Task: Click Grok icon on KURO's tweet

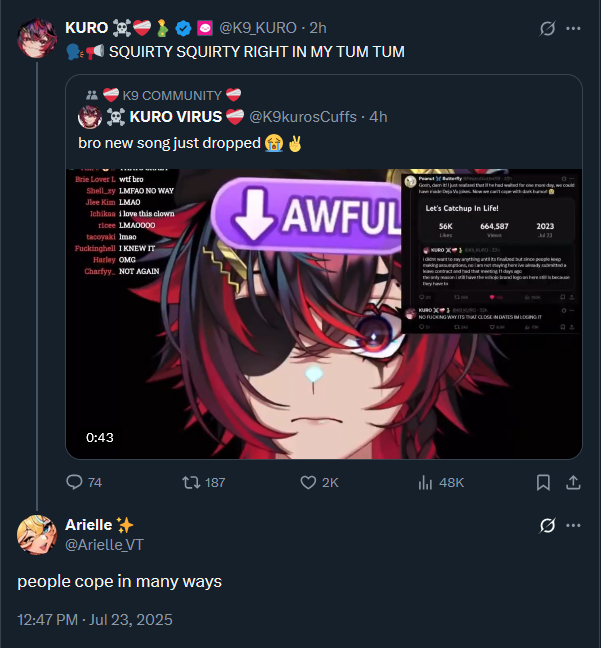Action: click(x=547, y=29)
